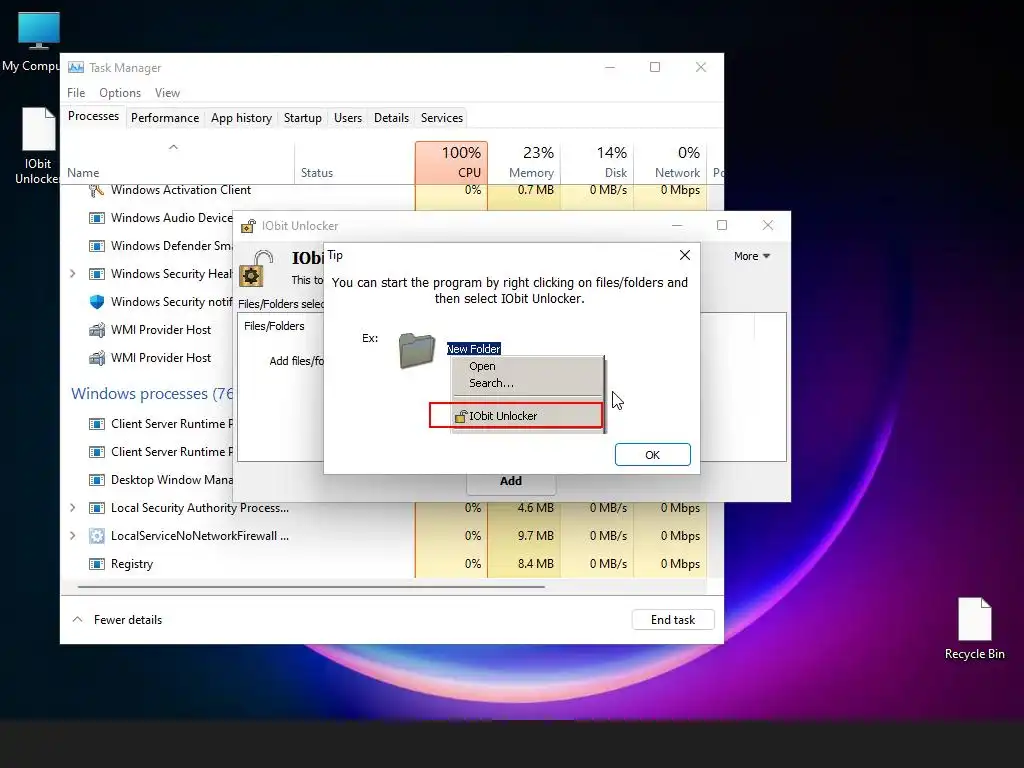Switch to the Startup tab
1024x768 pixels.
click(x=302, y=118)
